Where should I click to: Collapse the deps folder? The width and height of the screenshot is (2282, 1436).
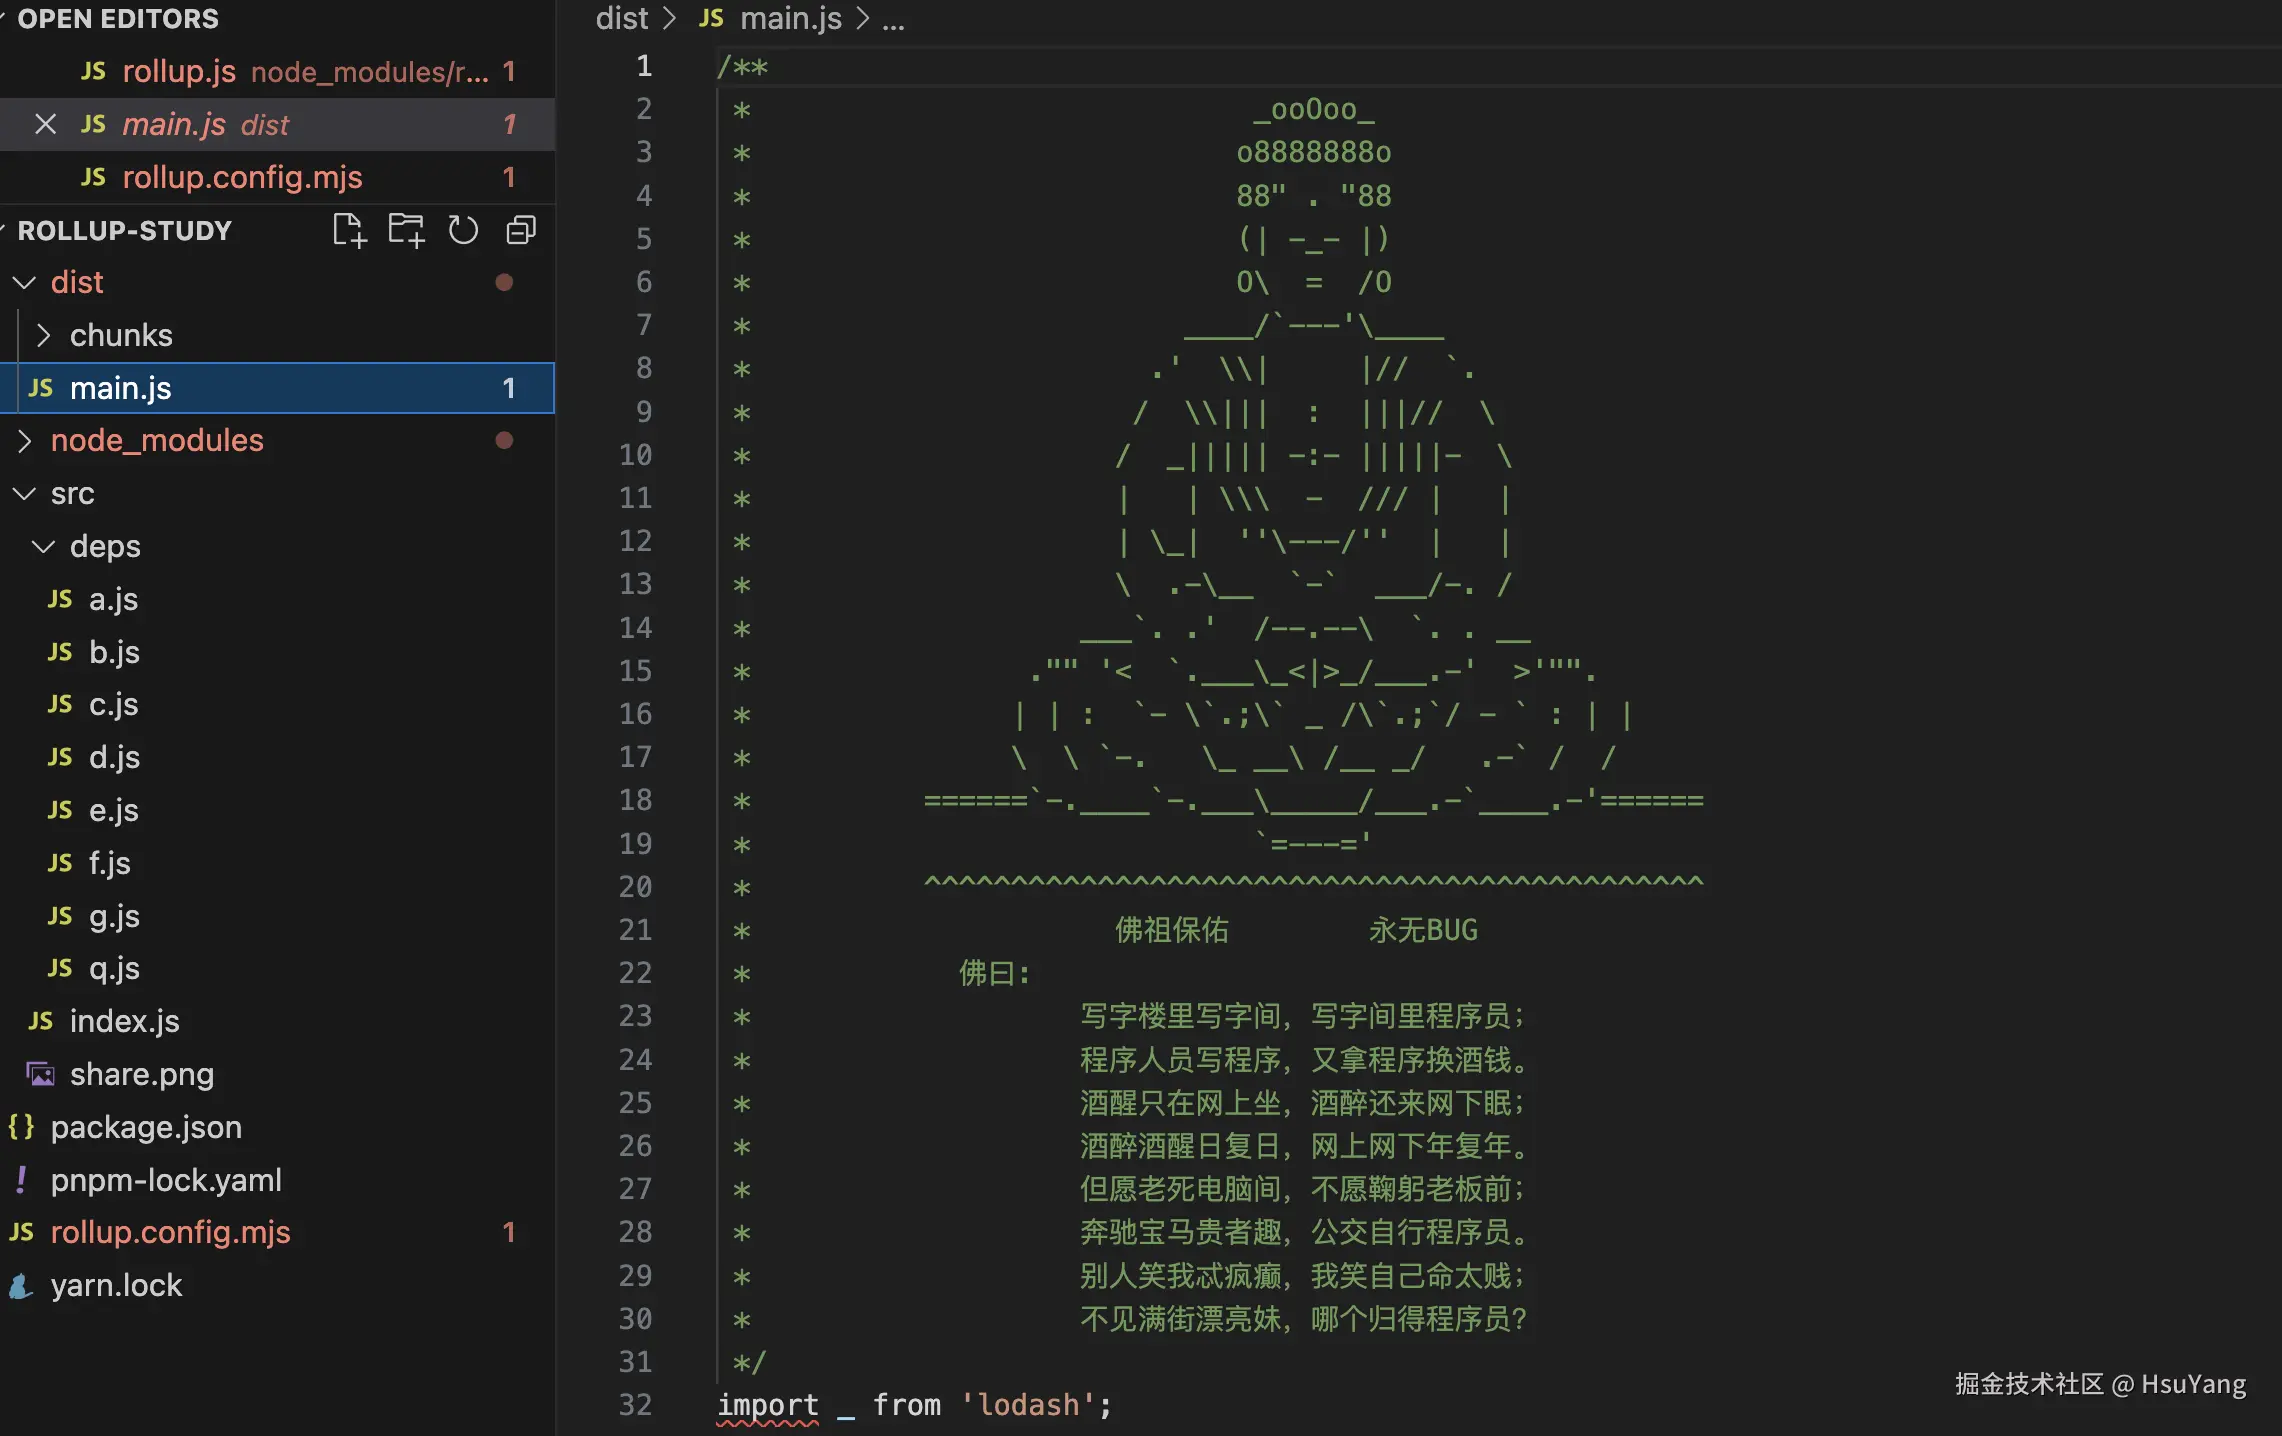[x=43, y=546]
